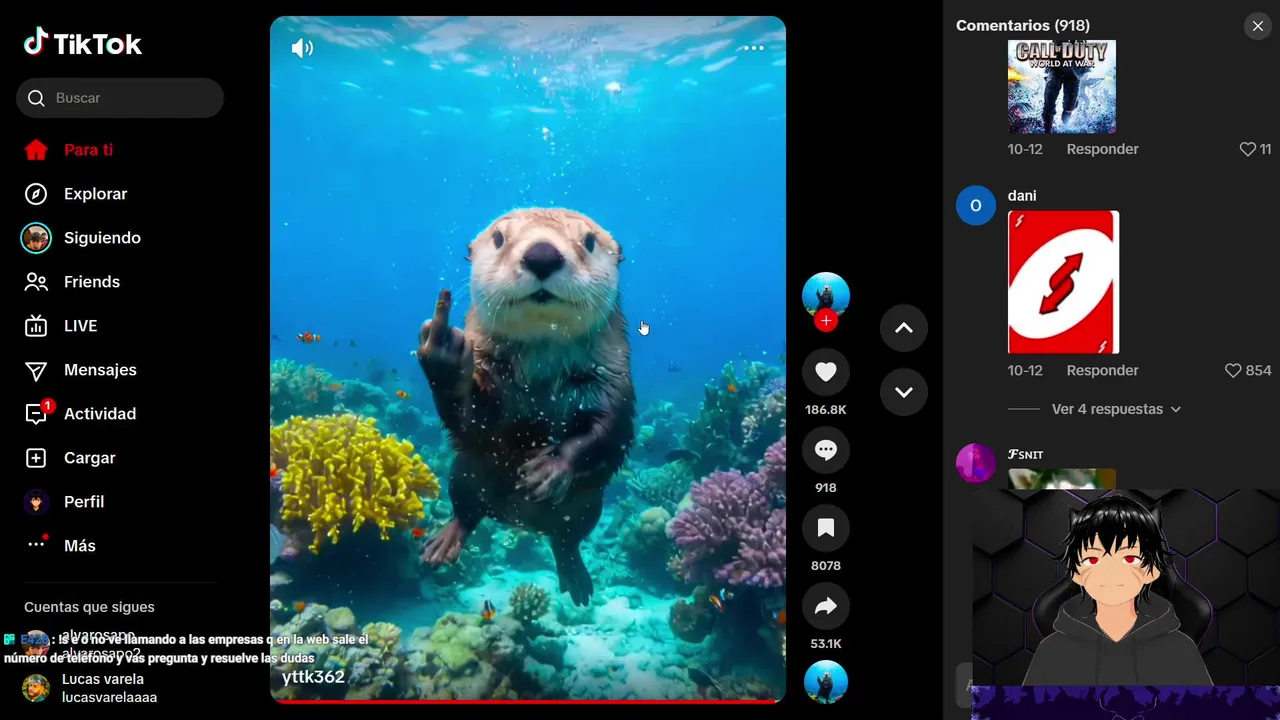Click the Perfil avatar icon
1280x720 pixels.
(x=36, y=502)
